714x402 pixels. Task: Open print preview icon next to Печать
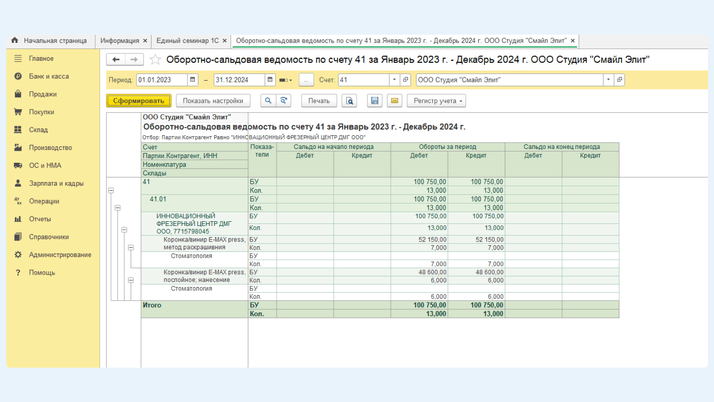tap(349, 101)
